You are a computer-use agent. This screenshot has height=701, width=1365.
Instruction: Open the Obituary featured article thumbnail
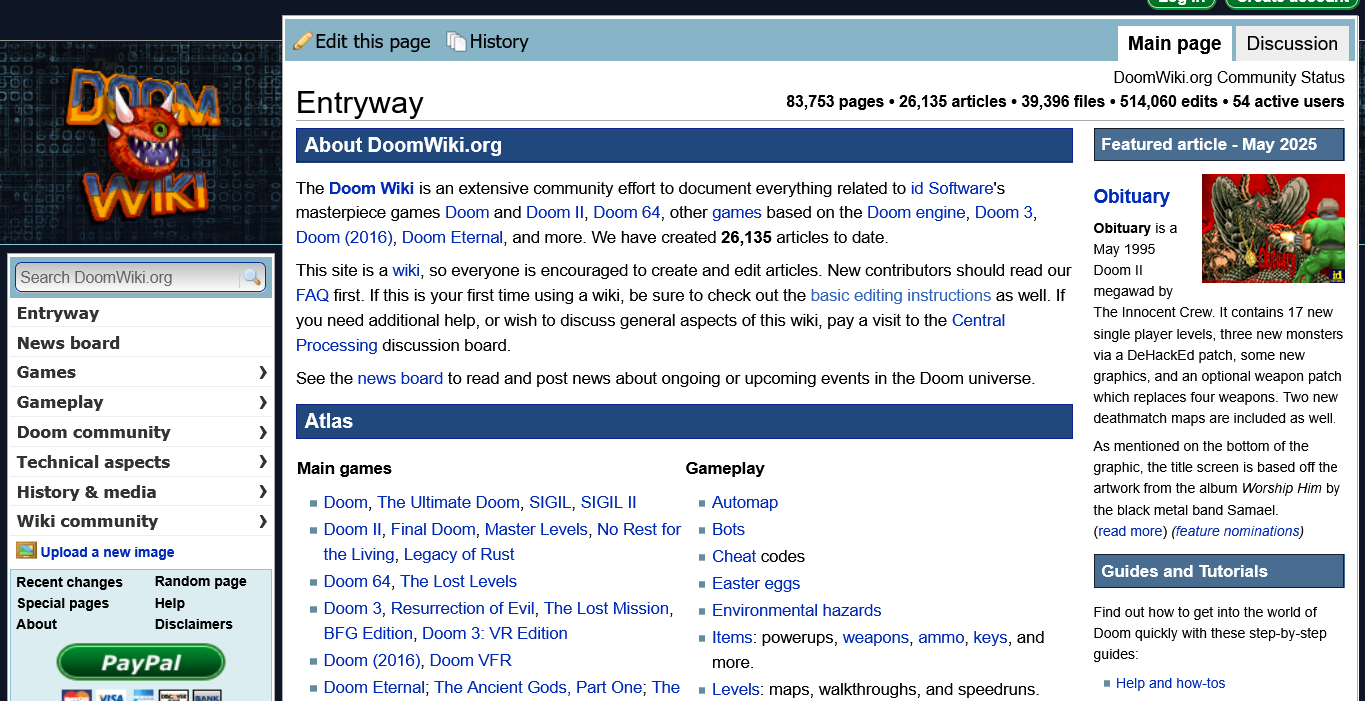pyautogui.click(x=1272, y=229)
